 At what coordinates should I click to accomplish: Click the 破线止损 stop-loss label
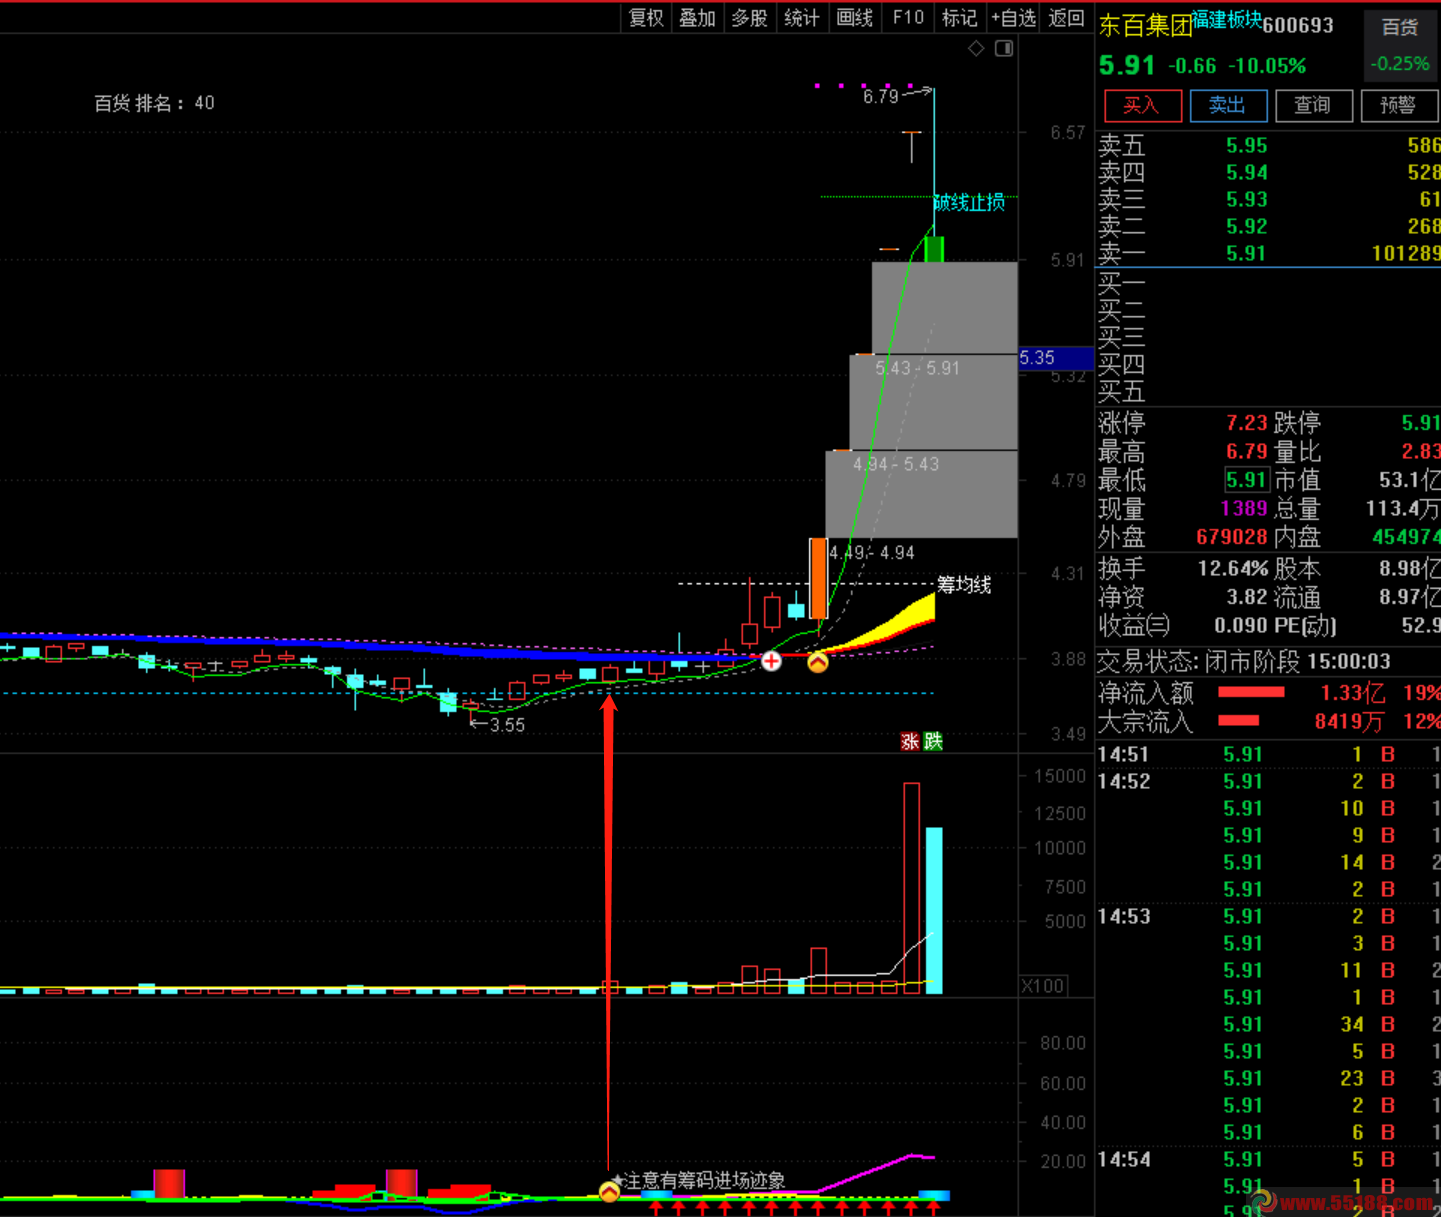pos(969,203)
